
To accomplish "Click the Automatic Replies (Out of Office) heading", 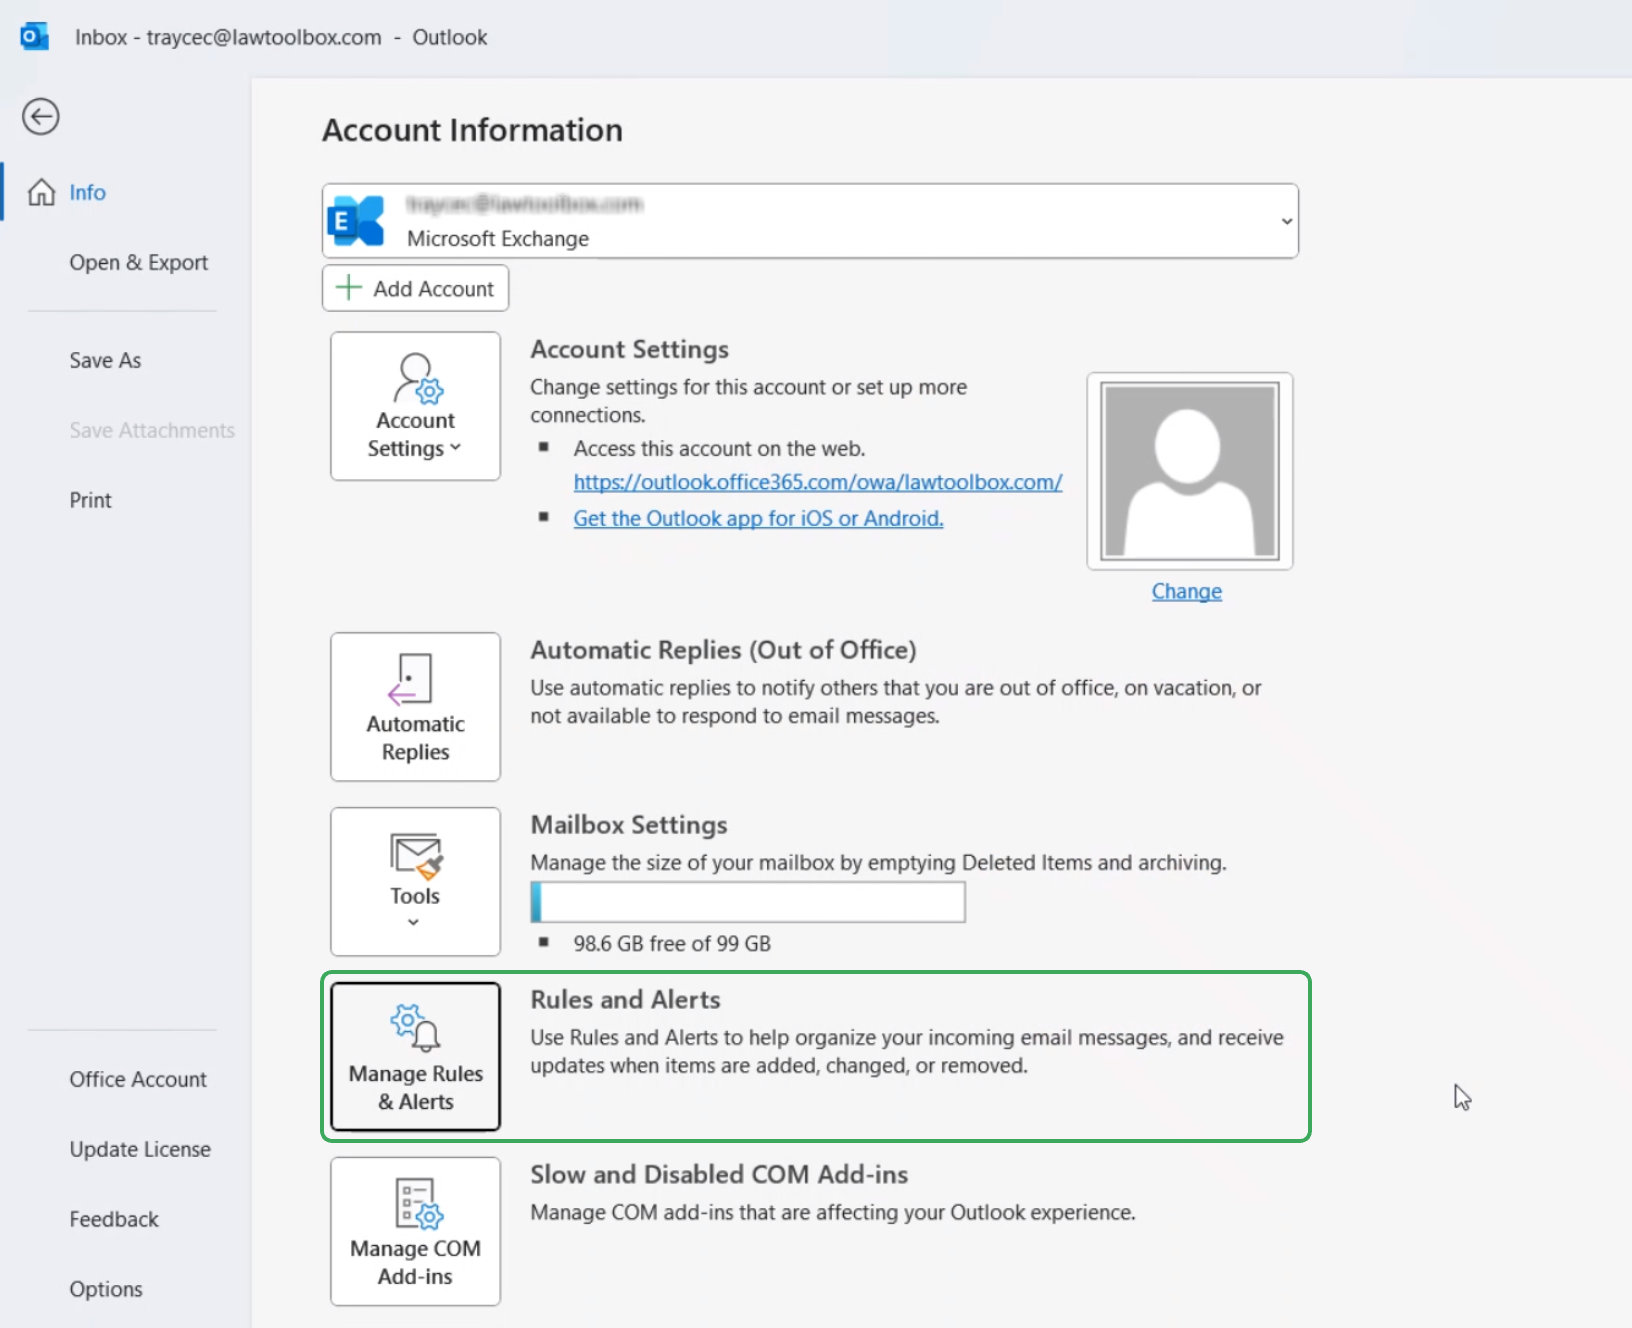I will click(x=723, y=650).
